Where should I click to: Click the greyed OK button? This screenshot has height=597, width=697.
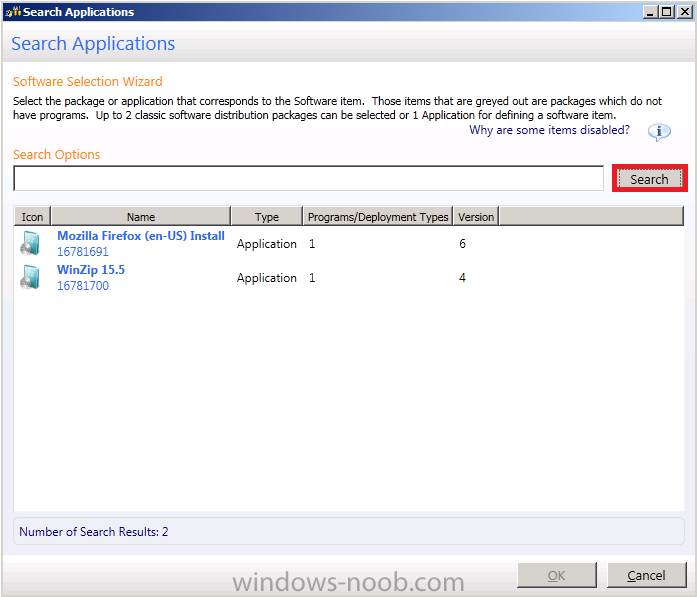[557, 575]
